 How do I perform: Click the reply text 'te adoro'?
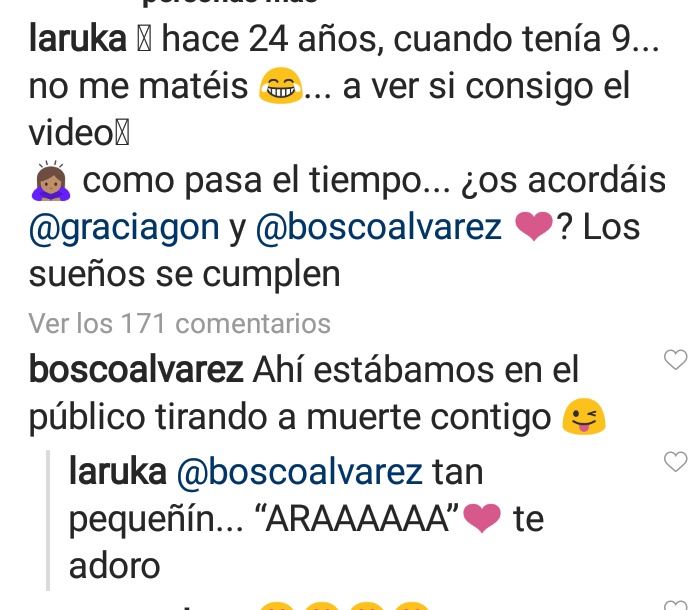(307, 542)
